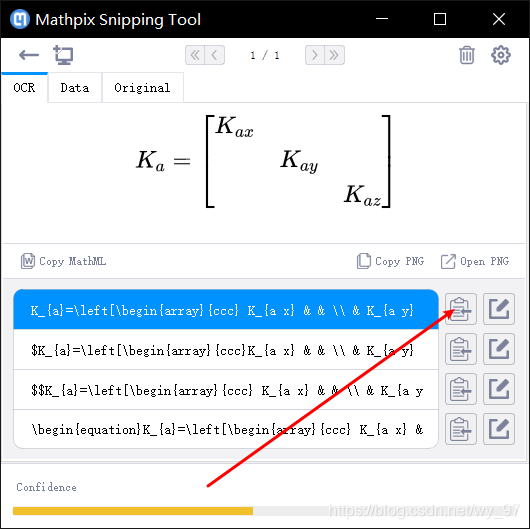Click the Confidence label
Screen dimensions: 530x529
tap(46, 487)
